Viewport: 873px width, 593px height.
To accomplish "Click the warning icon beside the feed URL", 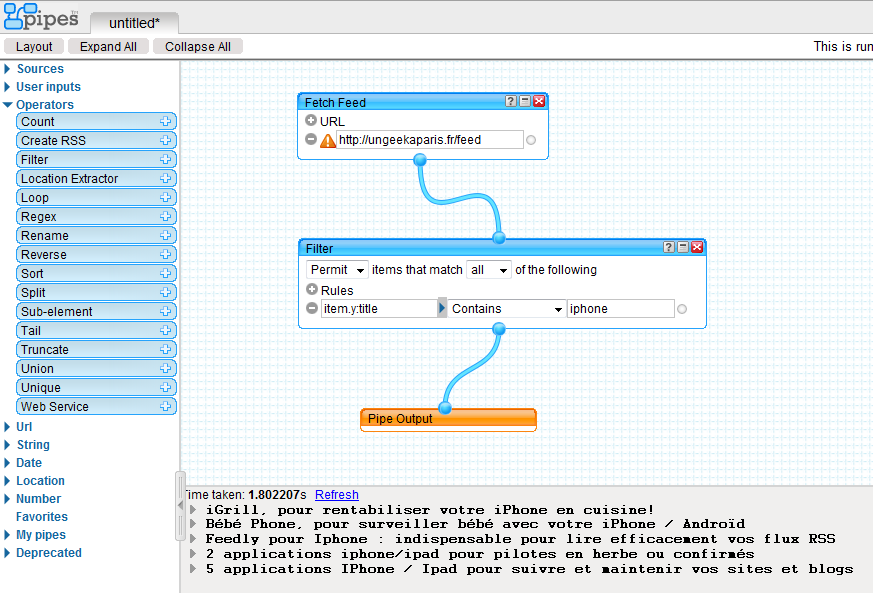I will (328, 140).
